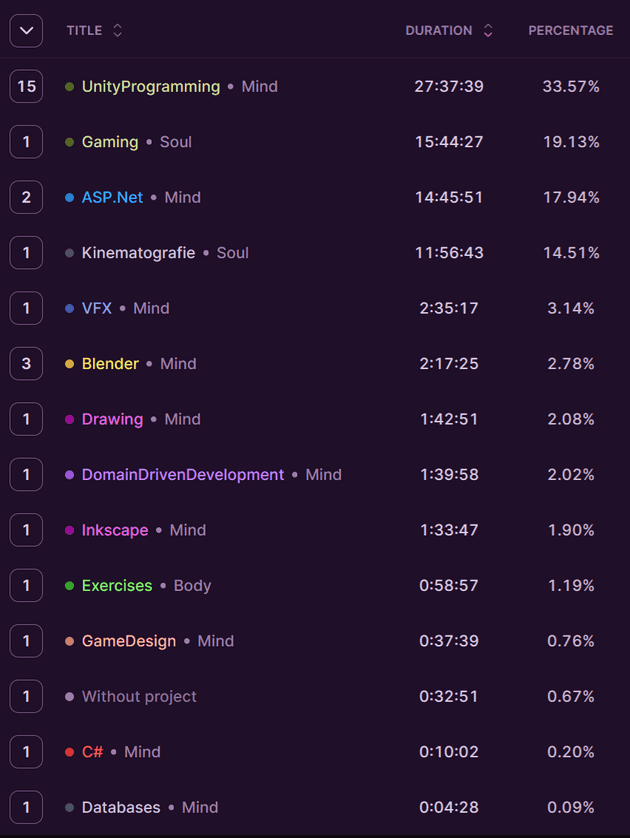Open the Gaming project link
Image resolution: width=630 pixels, height=838 pixels.
pos(110,142)
